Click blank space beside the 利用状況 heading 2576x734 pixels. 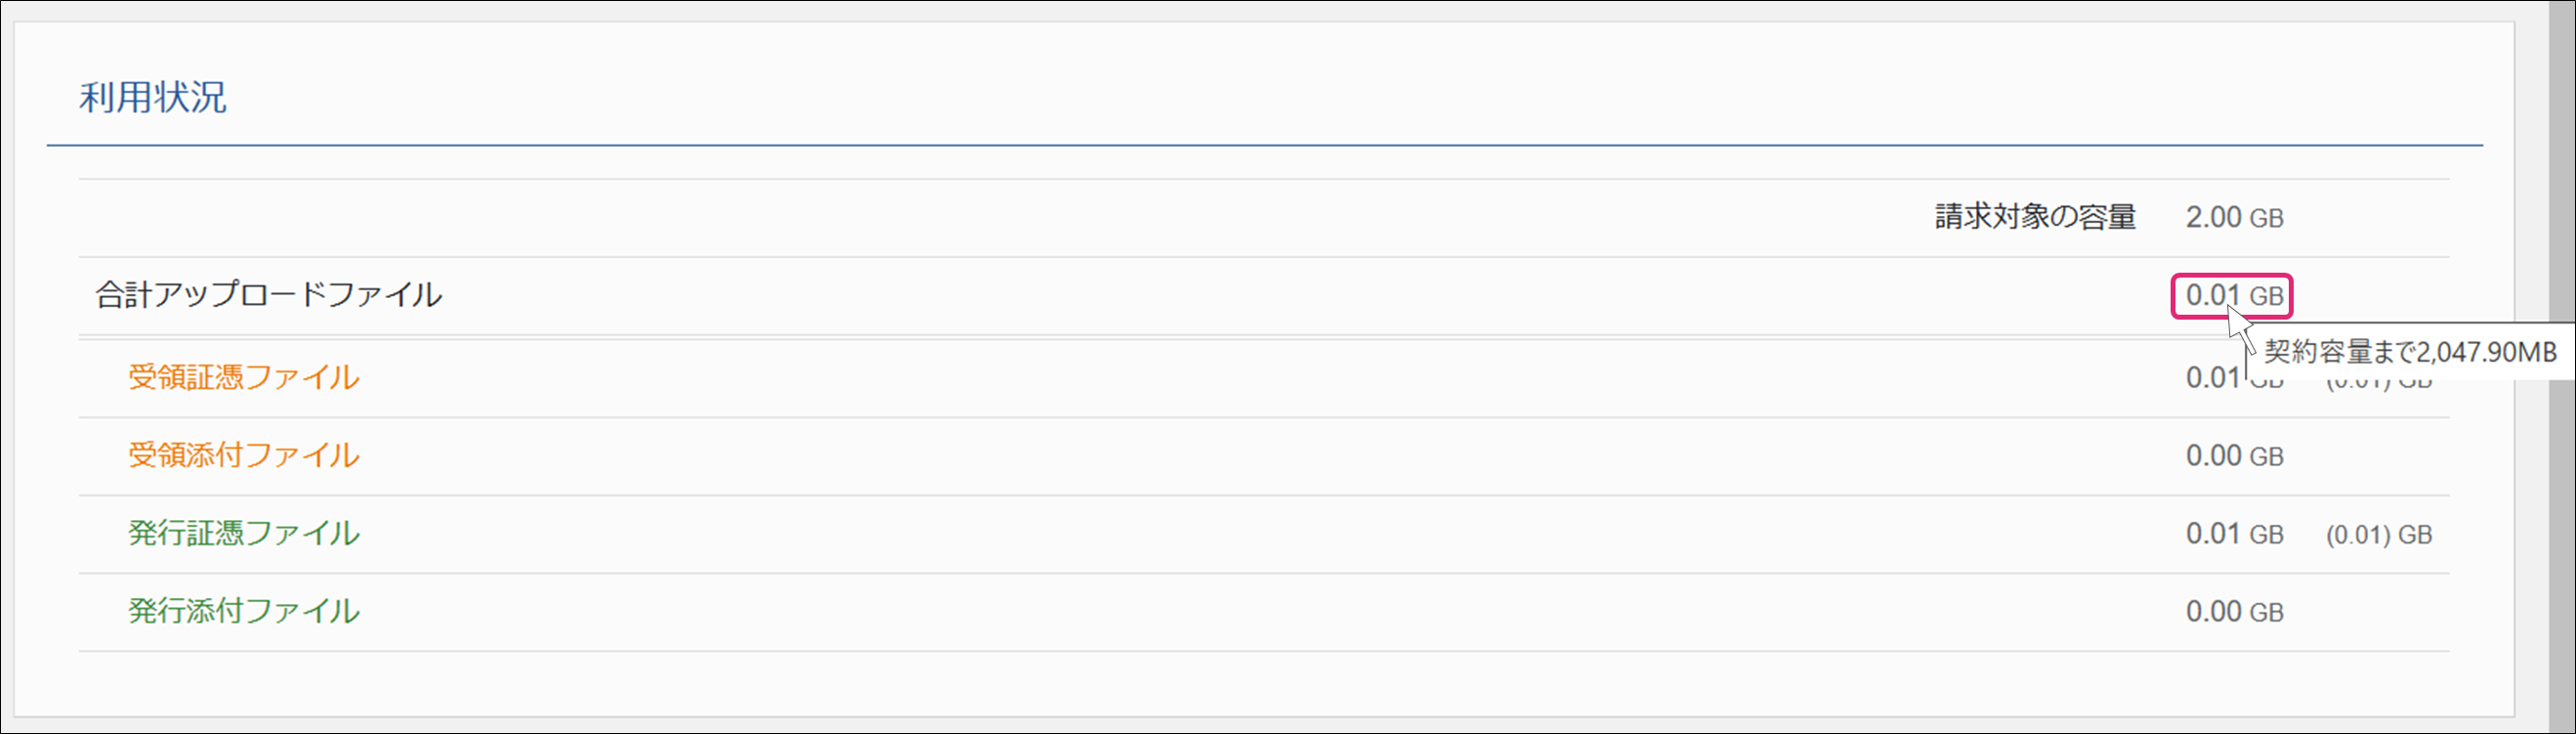tap(1300, 98)
